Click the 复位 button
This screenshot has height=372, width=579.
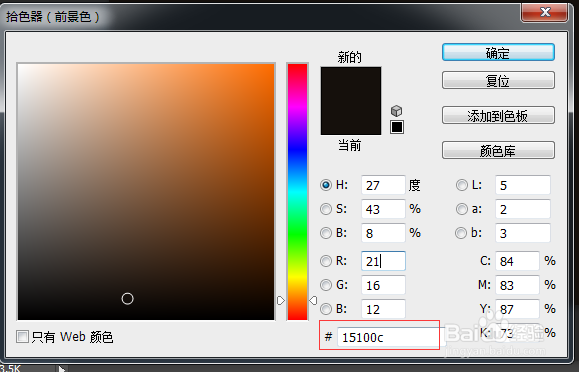click(498, 80)
